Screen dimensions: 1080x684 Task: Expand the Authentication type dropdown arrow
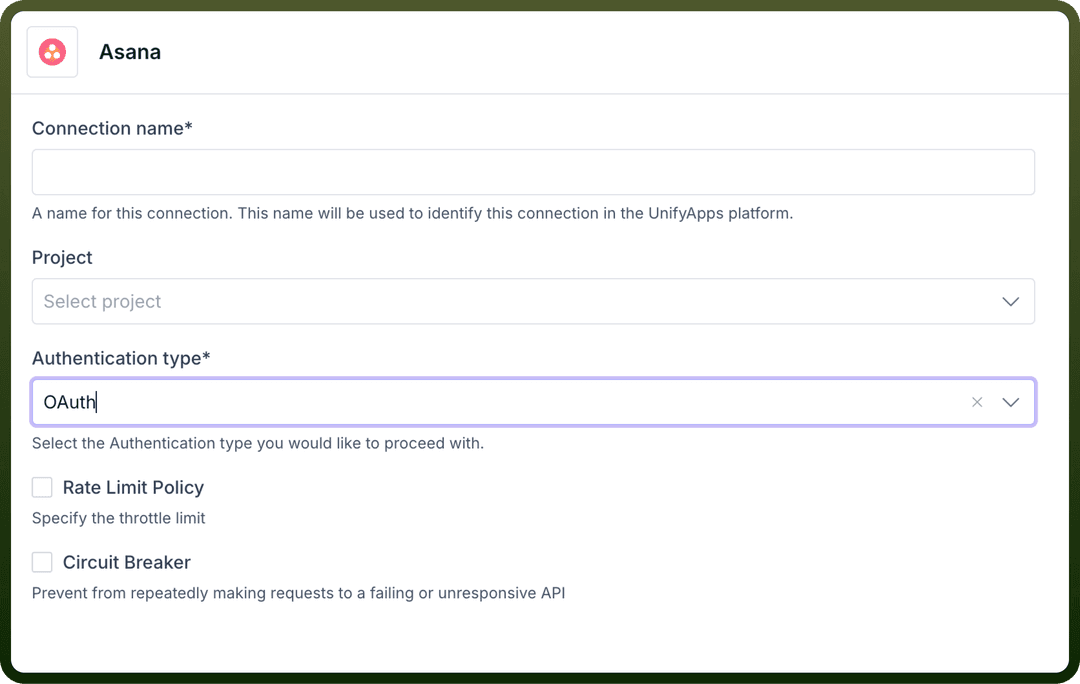(1010, 402)
